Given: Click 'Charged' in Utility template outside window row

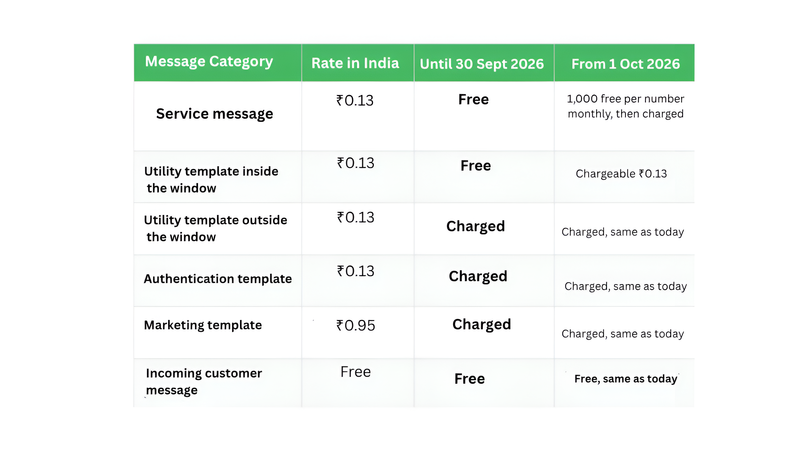Looking at the screenshot, I should tap(476, 227).
